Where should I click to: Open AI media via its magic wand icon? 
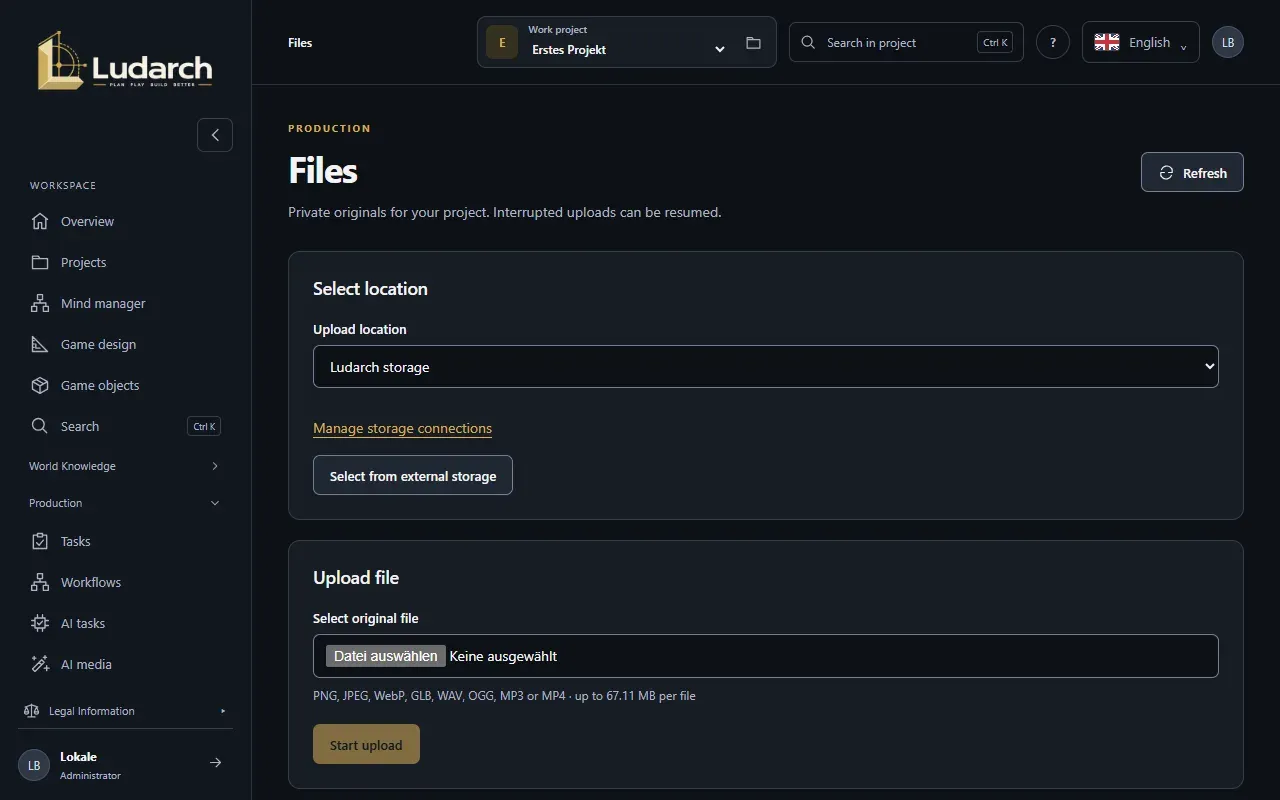(40, 664)
